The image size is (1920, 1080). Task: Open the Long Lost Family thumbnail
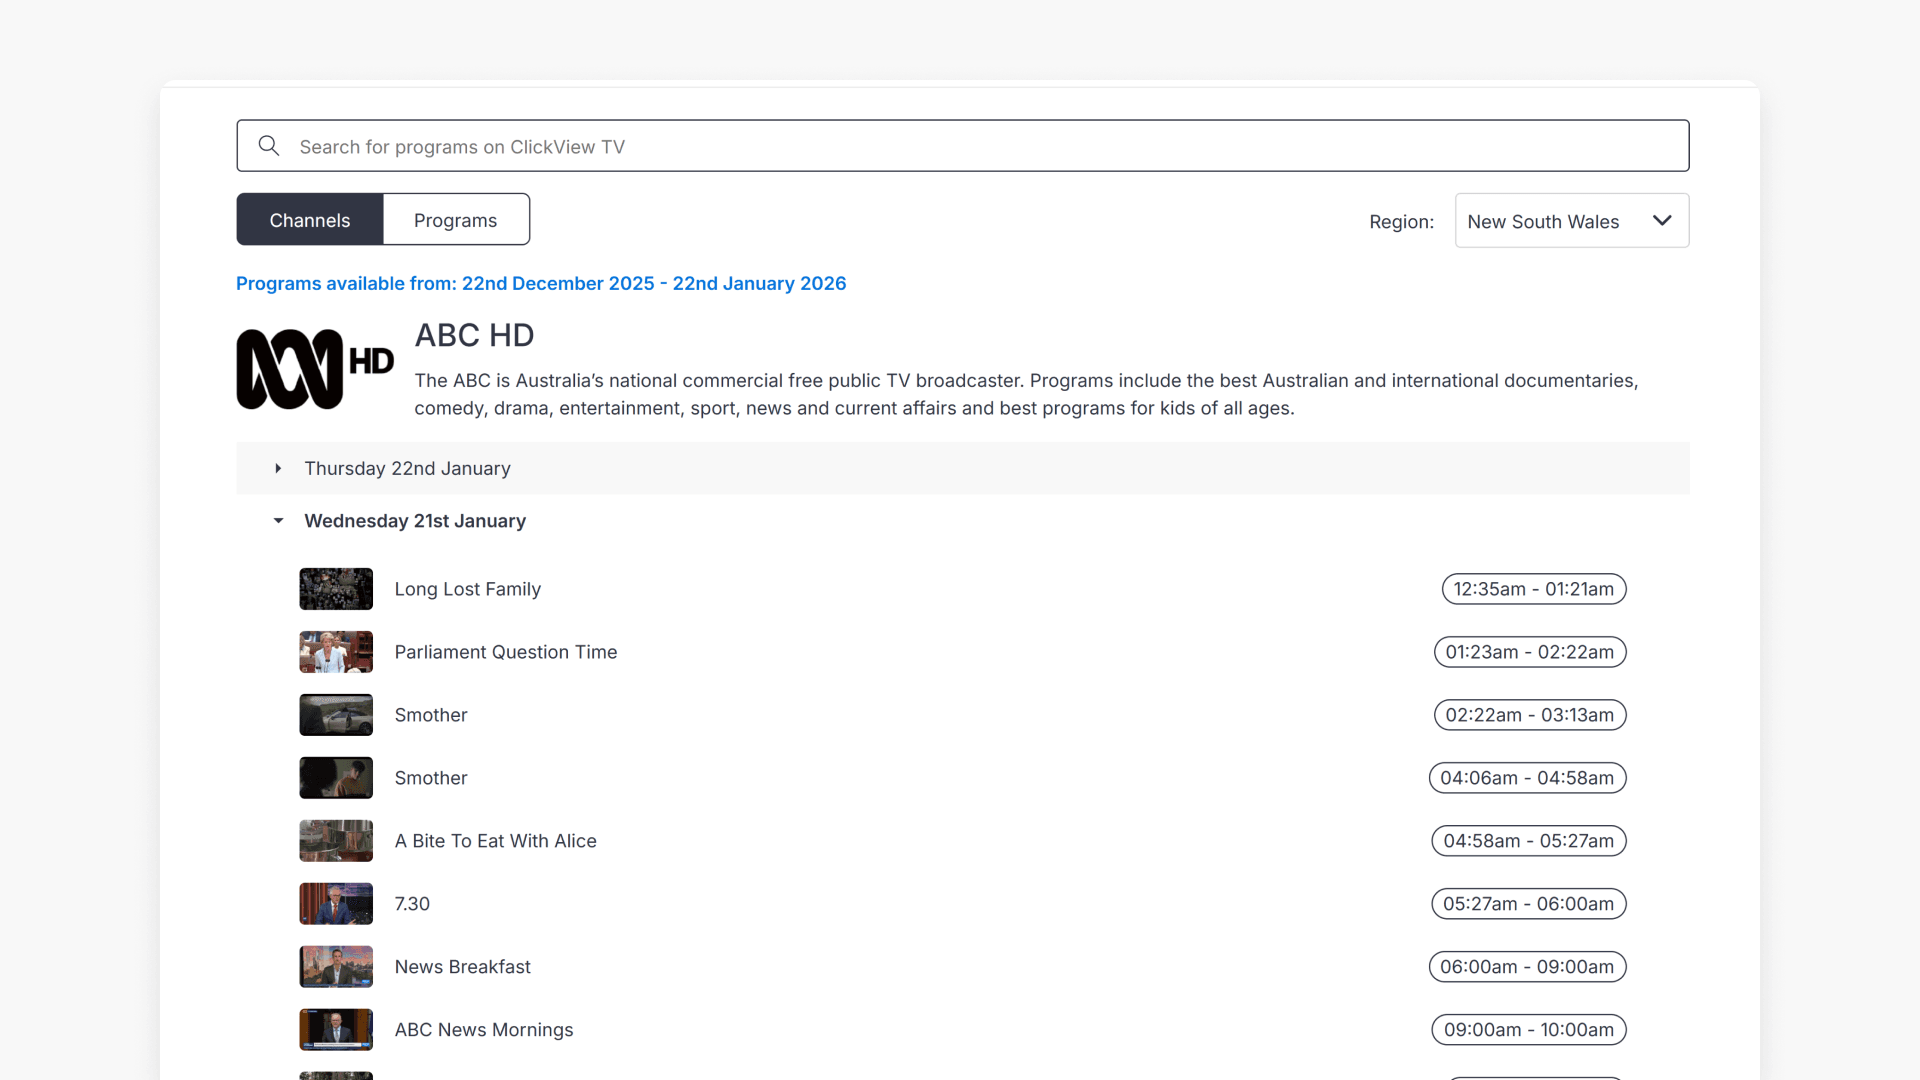[335, 588]
